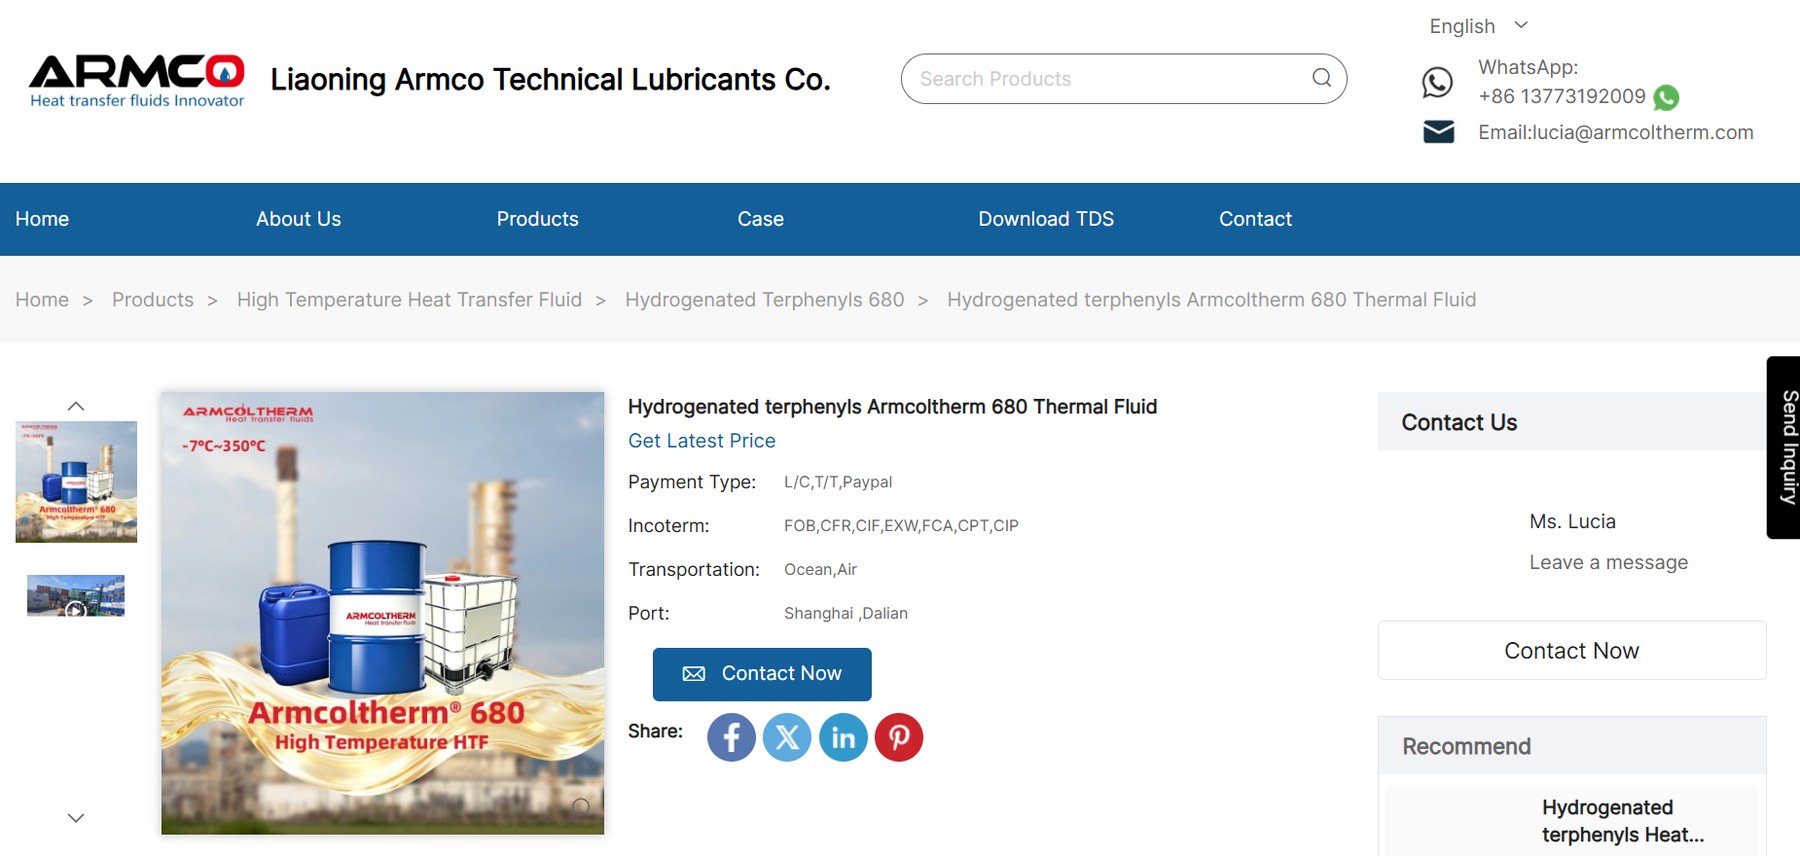Click the WhatsApp phone outline icon
The image size is (1800, 856).
coord(1437,82)
